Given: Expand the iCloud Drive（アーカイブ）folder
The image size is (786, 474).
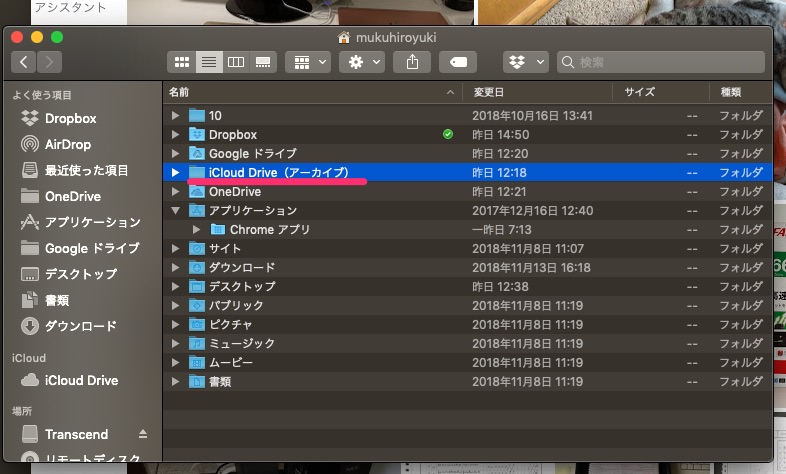Looking at the screenshot, I should (x=175, y=173).
